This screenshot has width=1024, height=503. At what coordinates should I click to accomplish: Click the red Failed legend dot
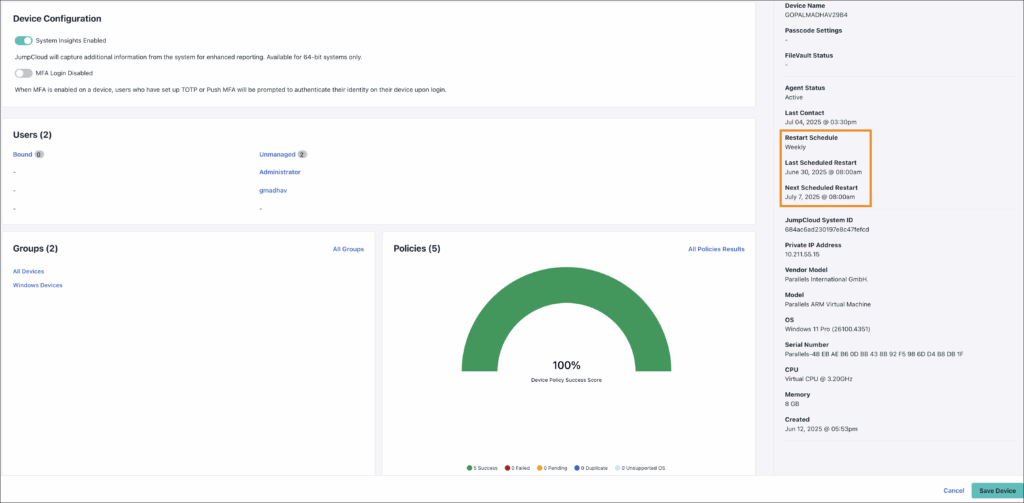click(508, 467)
